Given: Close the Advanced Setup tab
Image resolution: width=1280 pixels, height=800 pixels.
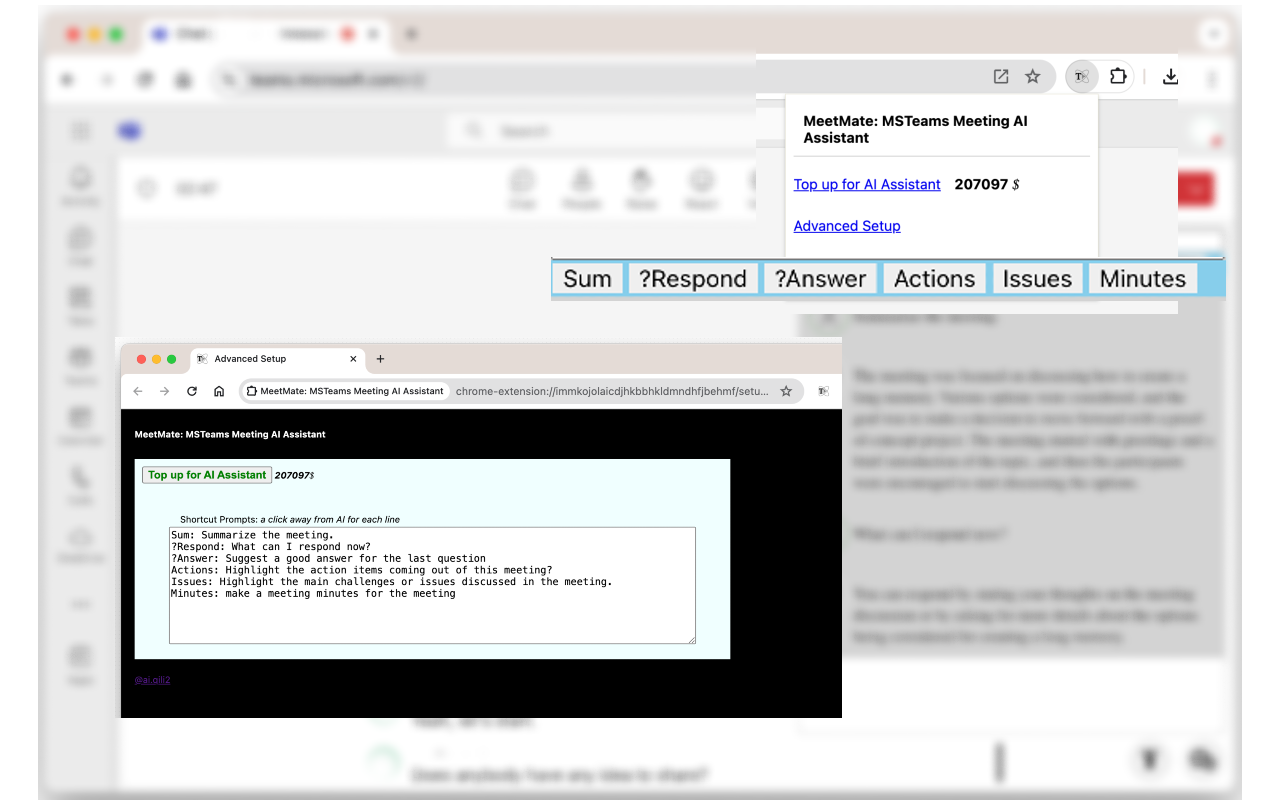Looking at the screenshot, I should pos(353,359).
